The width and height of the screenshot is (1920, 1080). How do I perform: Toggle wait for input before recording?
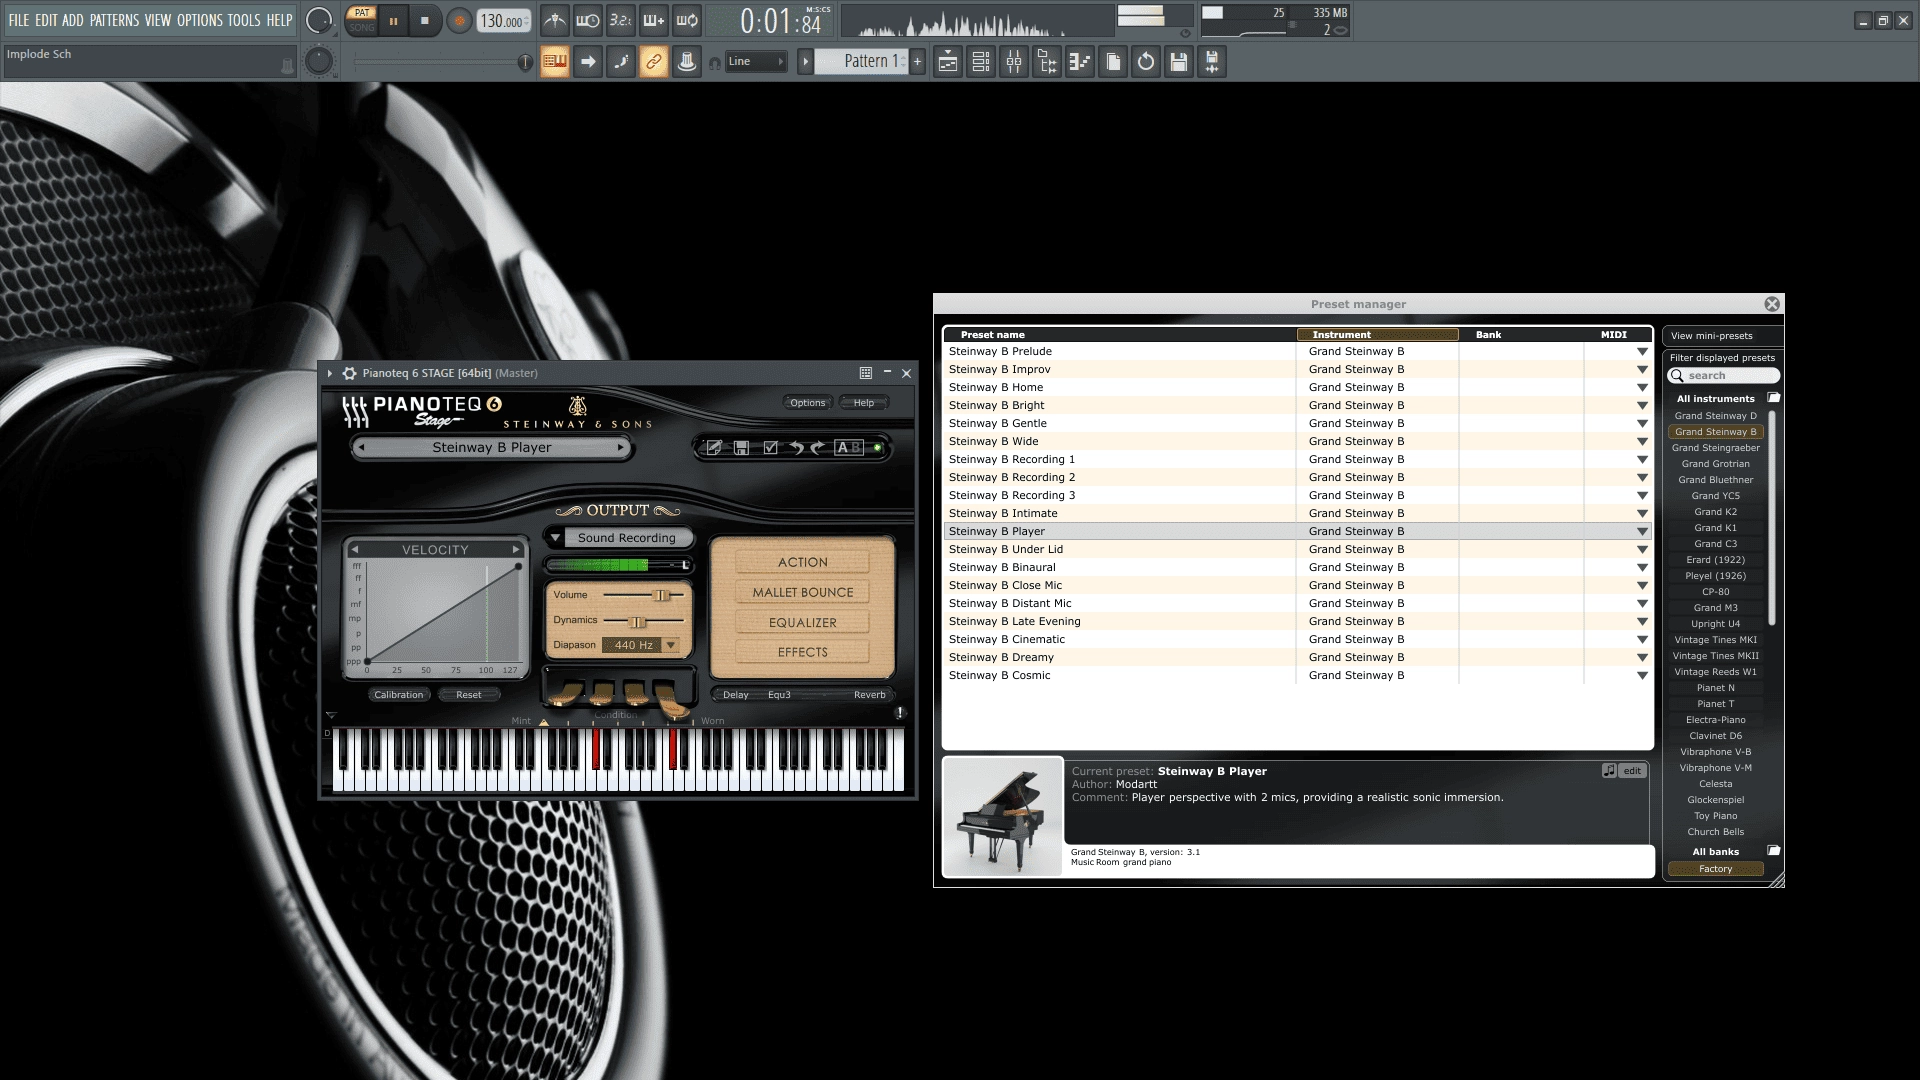[588, 20]
